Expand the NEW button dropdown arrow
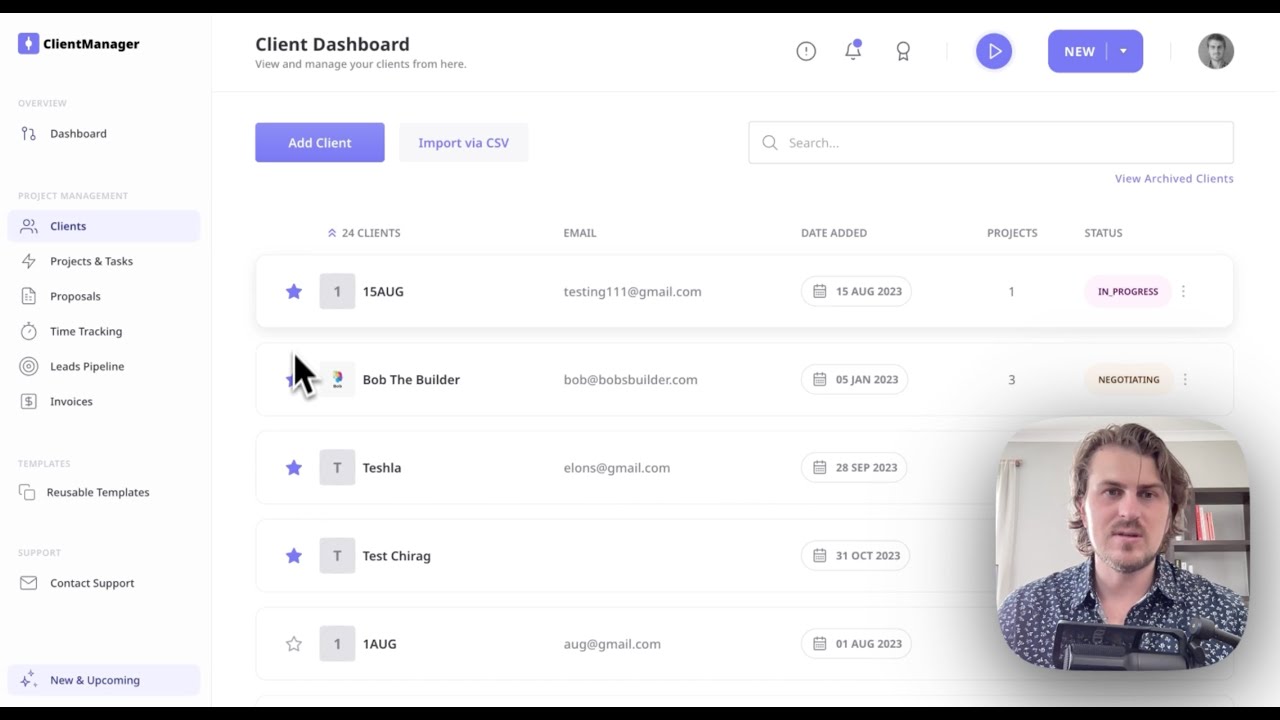The width and height of the screenshot is (1280, 720). pos(1123,51)
